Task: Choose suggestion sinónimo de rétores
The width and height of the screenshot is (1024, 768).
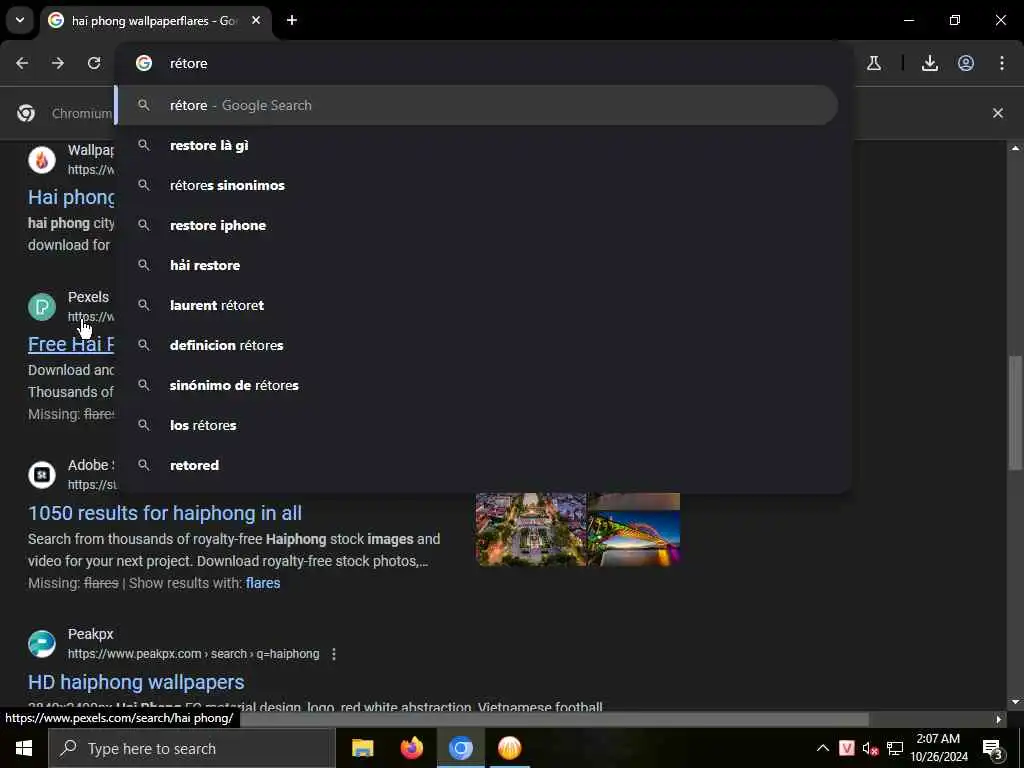Action: click(477, 385)
